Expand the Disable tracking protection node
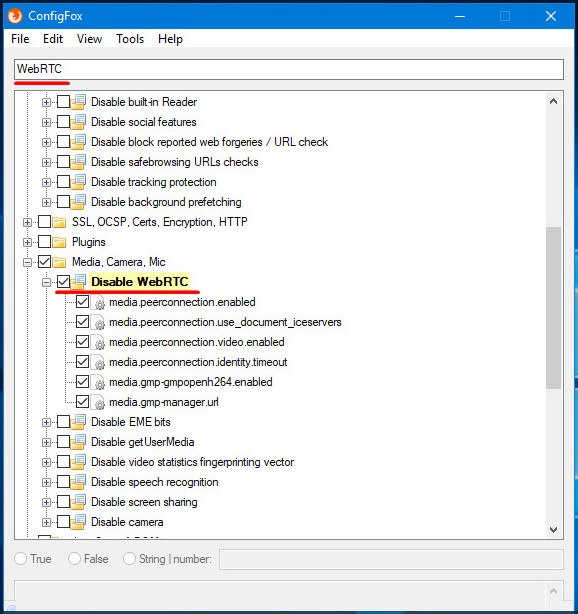This screenshot has height=614, width=578. point(46,182)
